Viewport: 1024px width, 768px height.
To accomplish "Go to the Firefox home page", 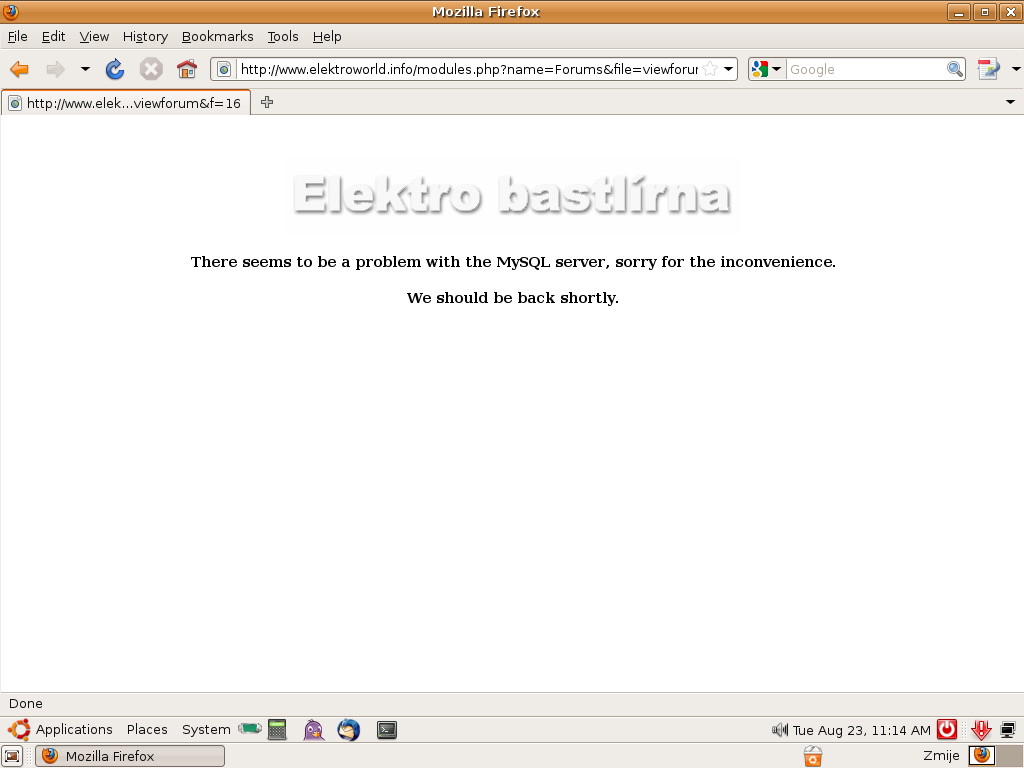I will [x=187, y=69].
